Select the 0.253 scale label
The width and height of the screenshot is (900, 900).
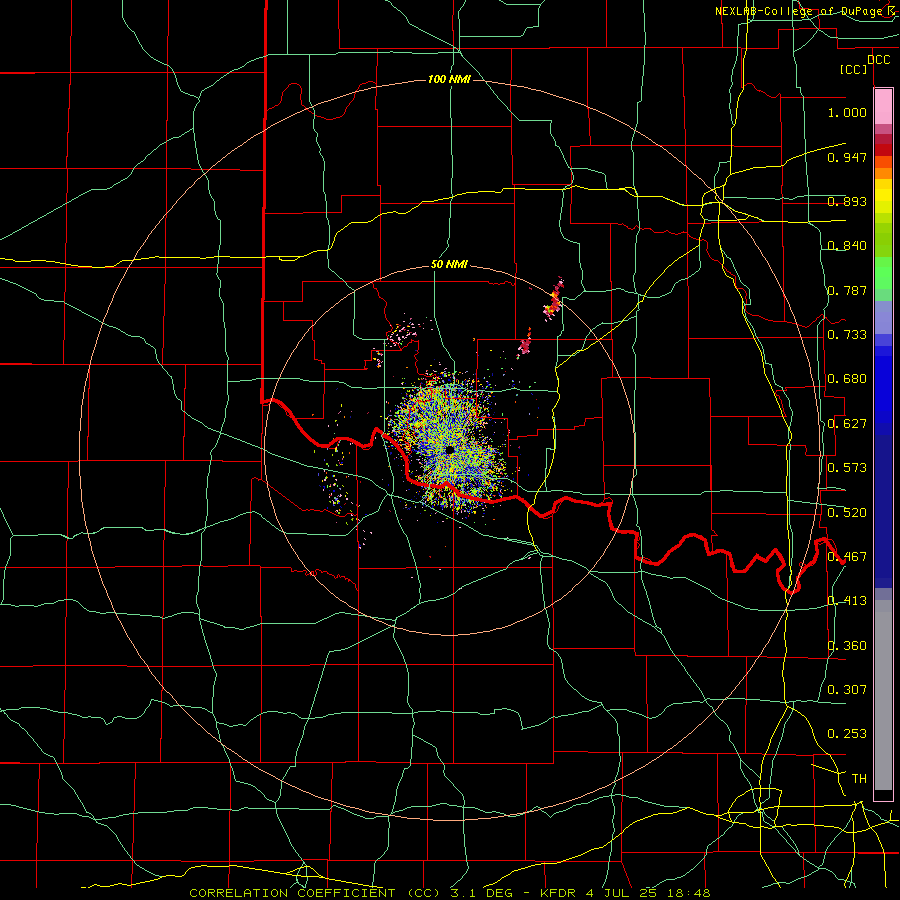pos(847,734)
